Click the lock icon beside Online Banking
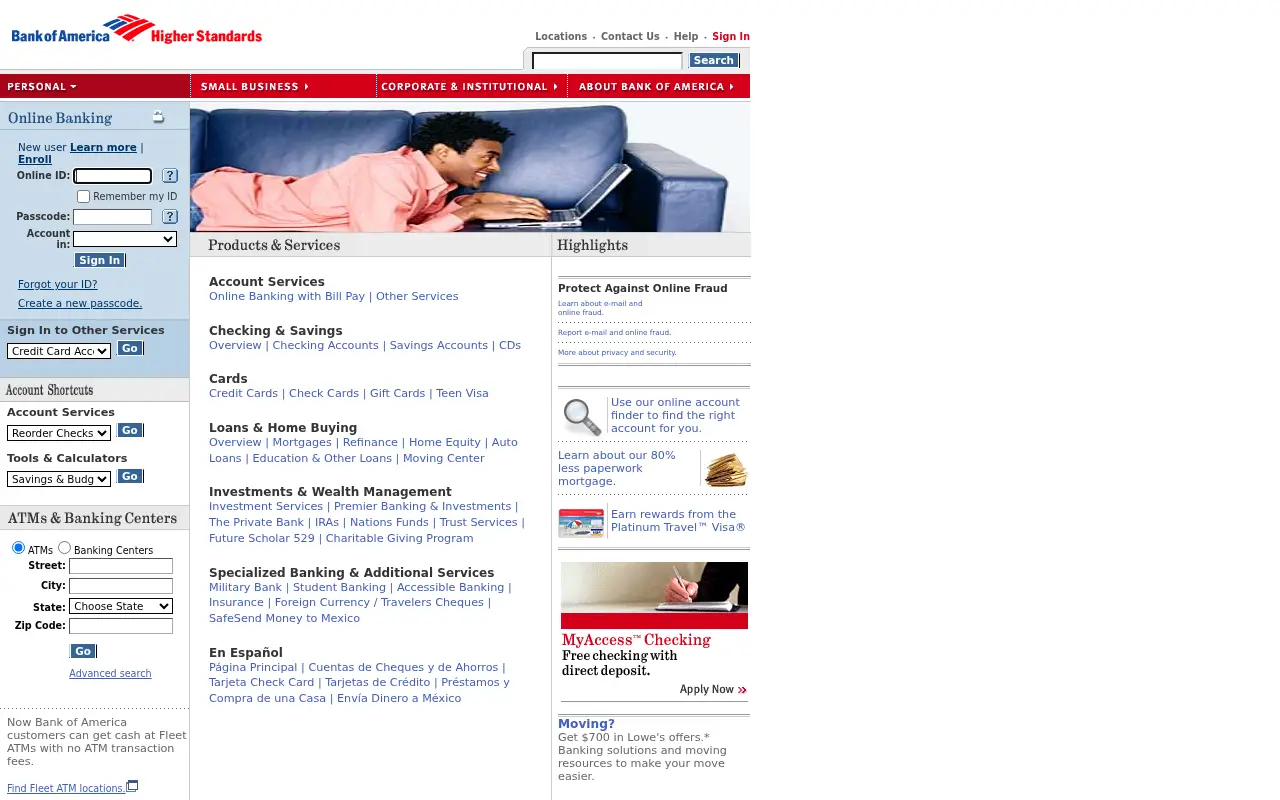Screen dimensions: 1280x800 tap(158, 117)
